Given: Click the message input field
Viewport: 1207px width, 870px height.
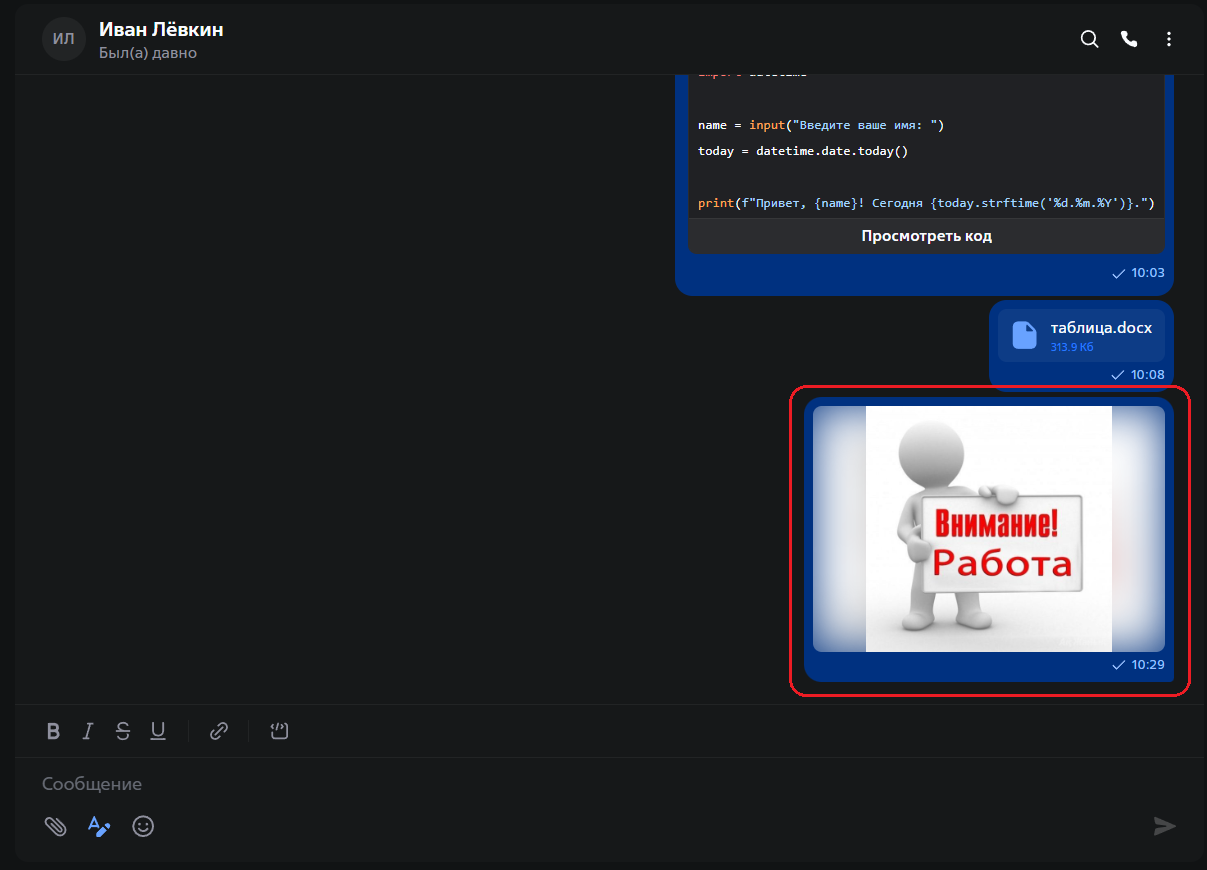Looking at the screenshot, I should point(400,783).
